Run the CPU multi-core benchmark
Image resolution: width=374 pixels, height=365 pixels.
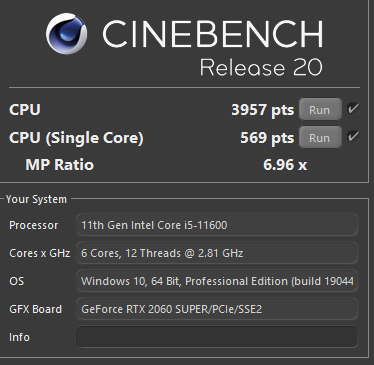coord(320,109)
